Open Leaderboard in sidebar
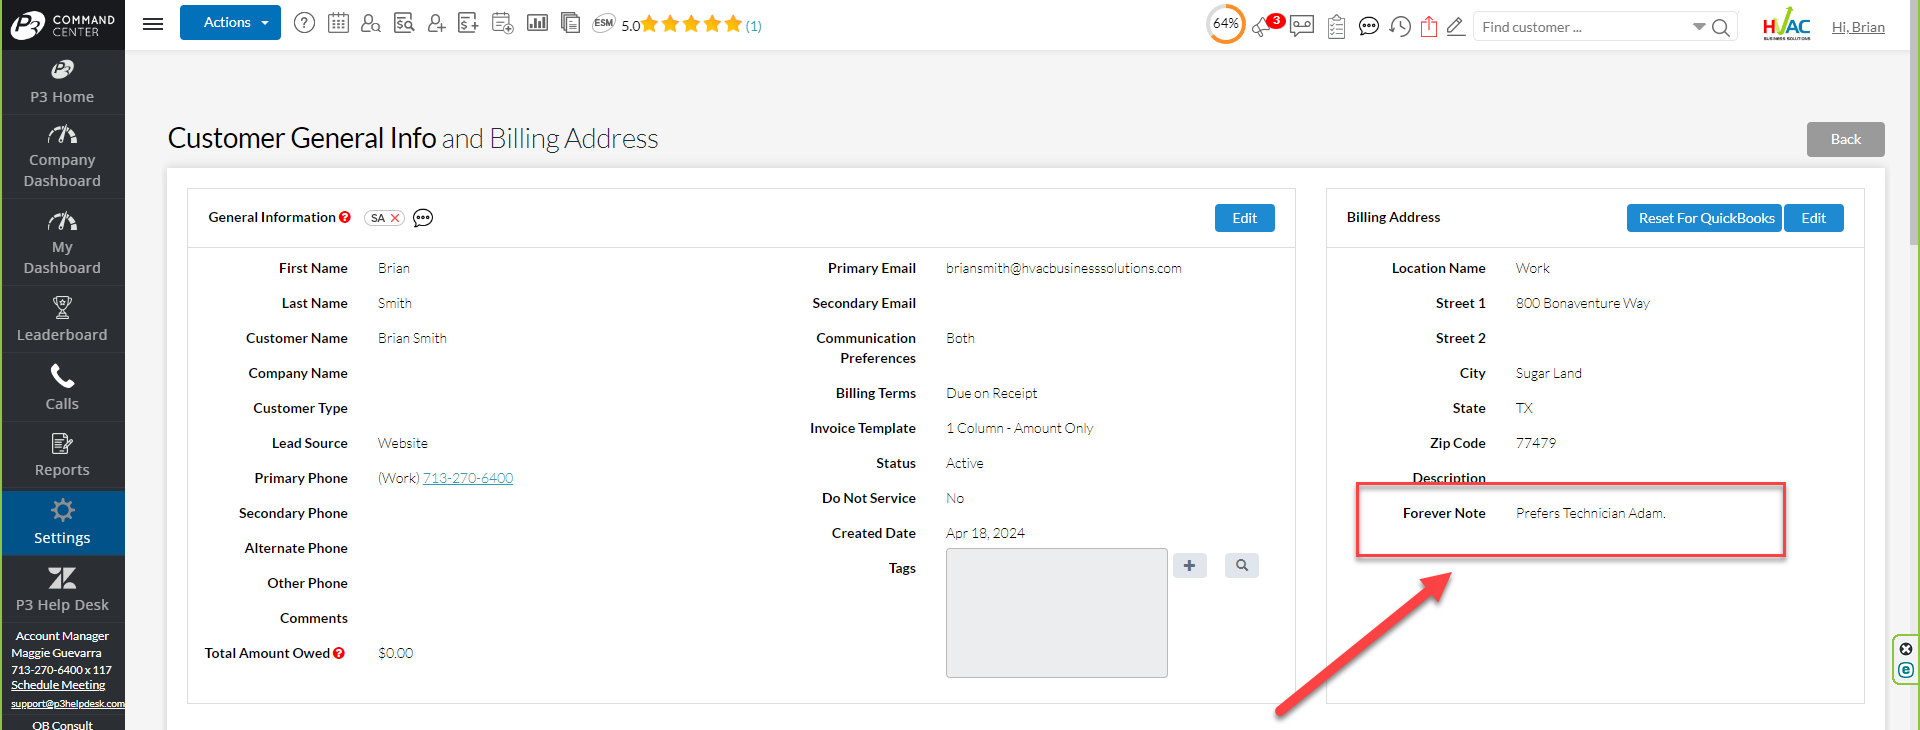 (62, 320)
